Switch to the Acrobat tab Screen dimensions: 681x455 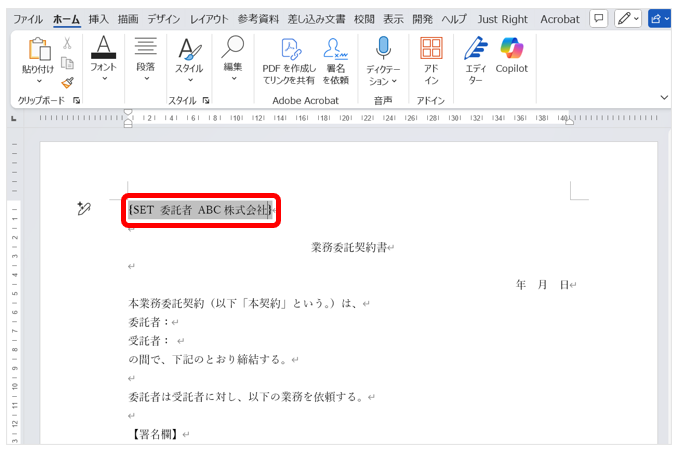pyautogui.click(x=560, y=19)
